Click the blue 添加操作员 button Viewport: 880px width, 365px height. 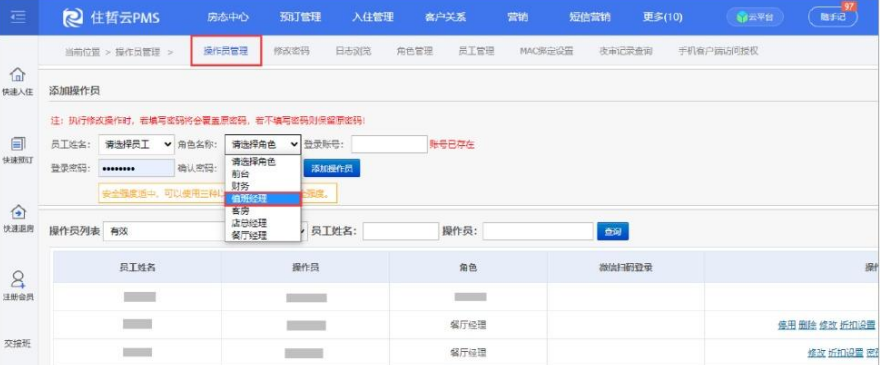click(332, 168)
